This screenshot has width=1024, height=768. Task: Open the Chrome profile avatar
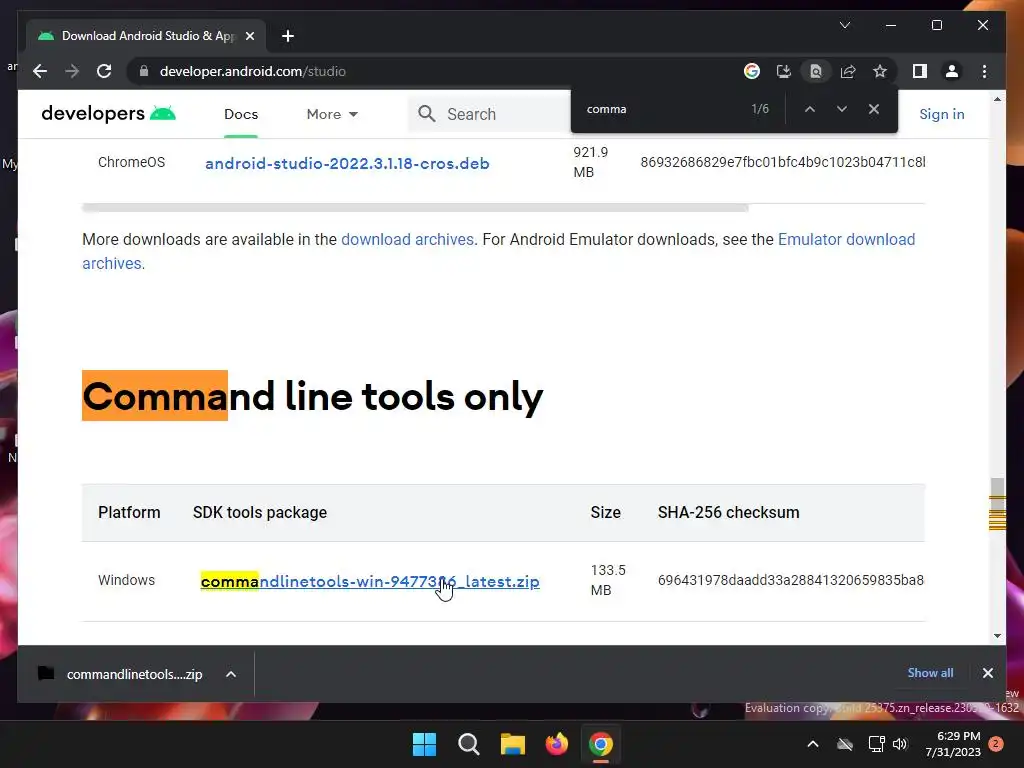952,71
